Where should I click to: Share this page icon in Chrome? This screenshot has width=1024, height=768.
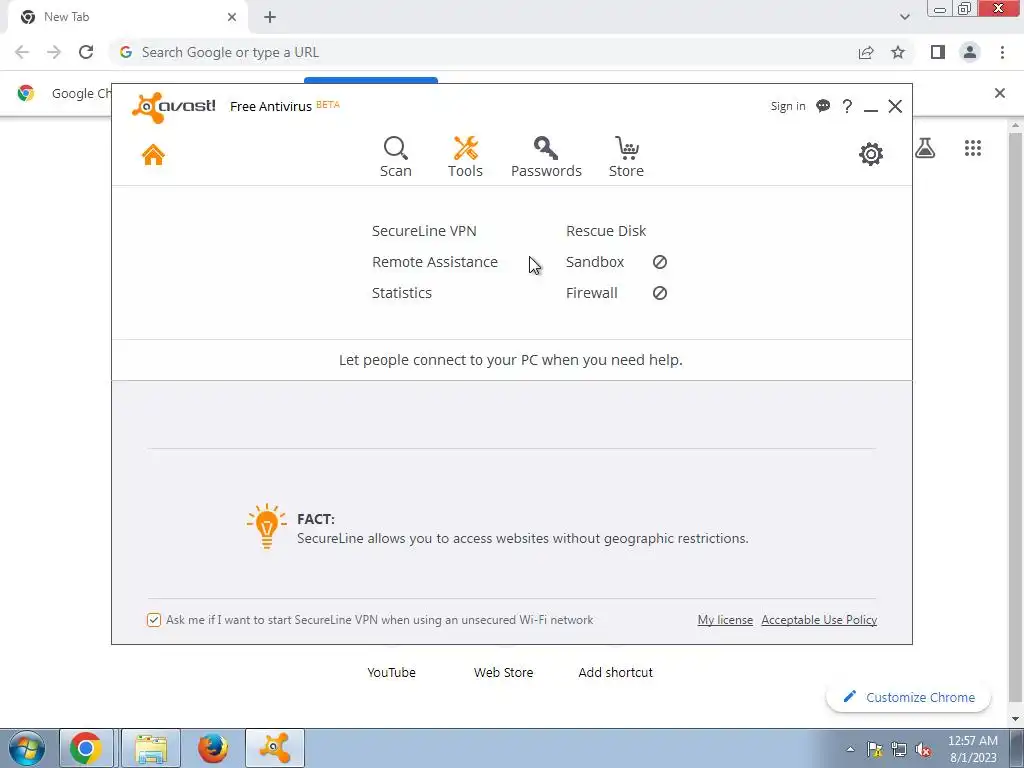[x=866, y=52]
